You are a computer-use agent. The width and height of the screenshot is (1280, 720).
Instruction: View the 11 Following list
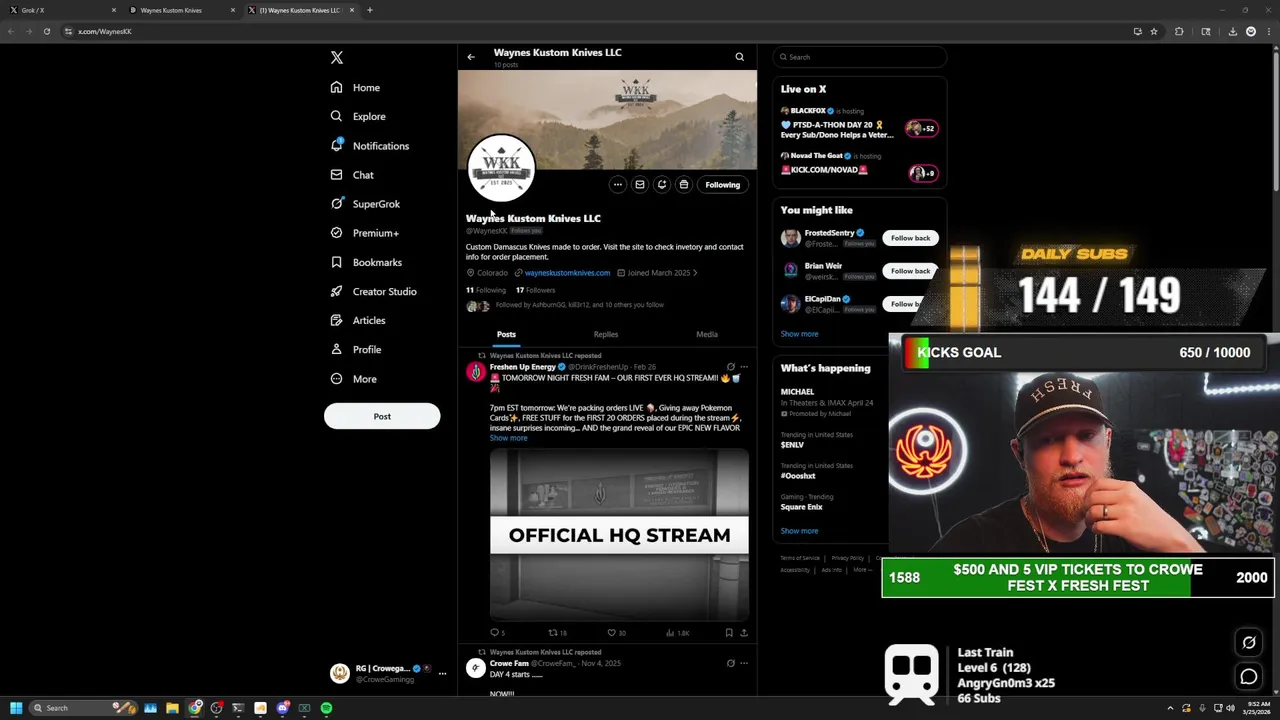[x=486, y=290]
